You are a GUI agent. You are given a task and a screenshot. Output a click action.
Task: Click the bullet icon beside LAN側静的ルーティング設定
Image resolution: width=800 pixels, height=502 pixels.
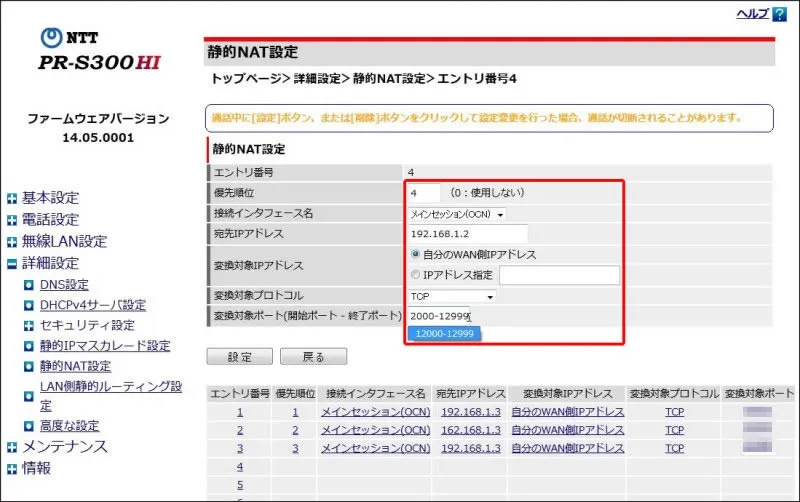(x=29, y=396)
